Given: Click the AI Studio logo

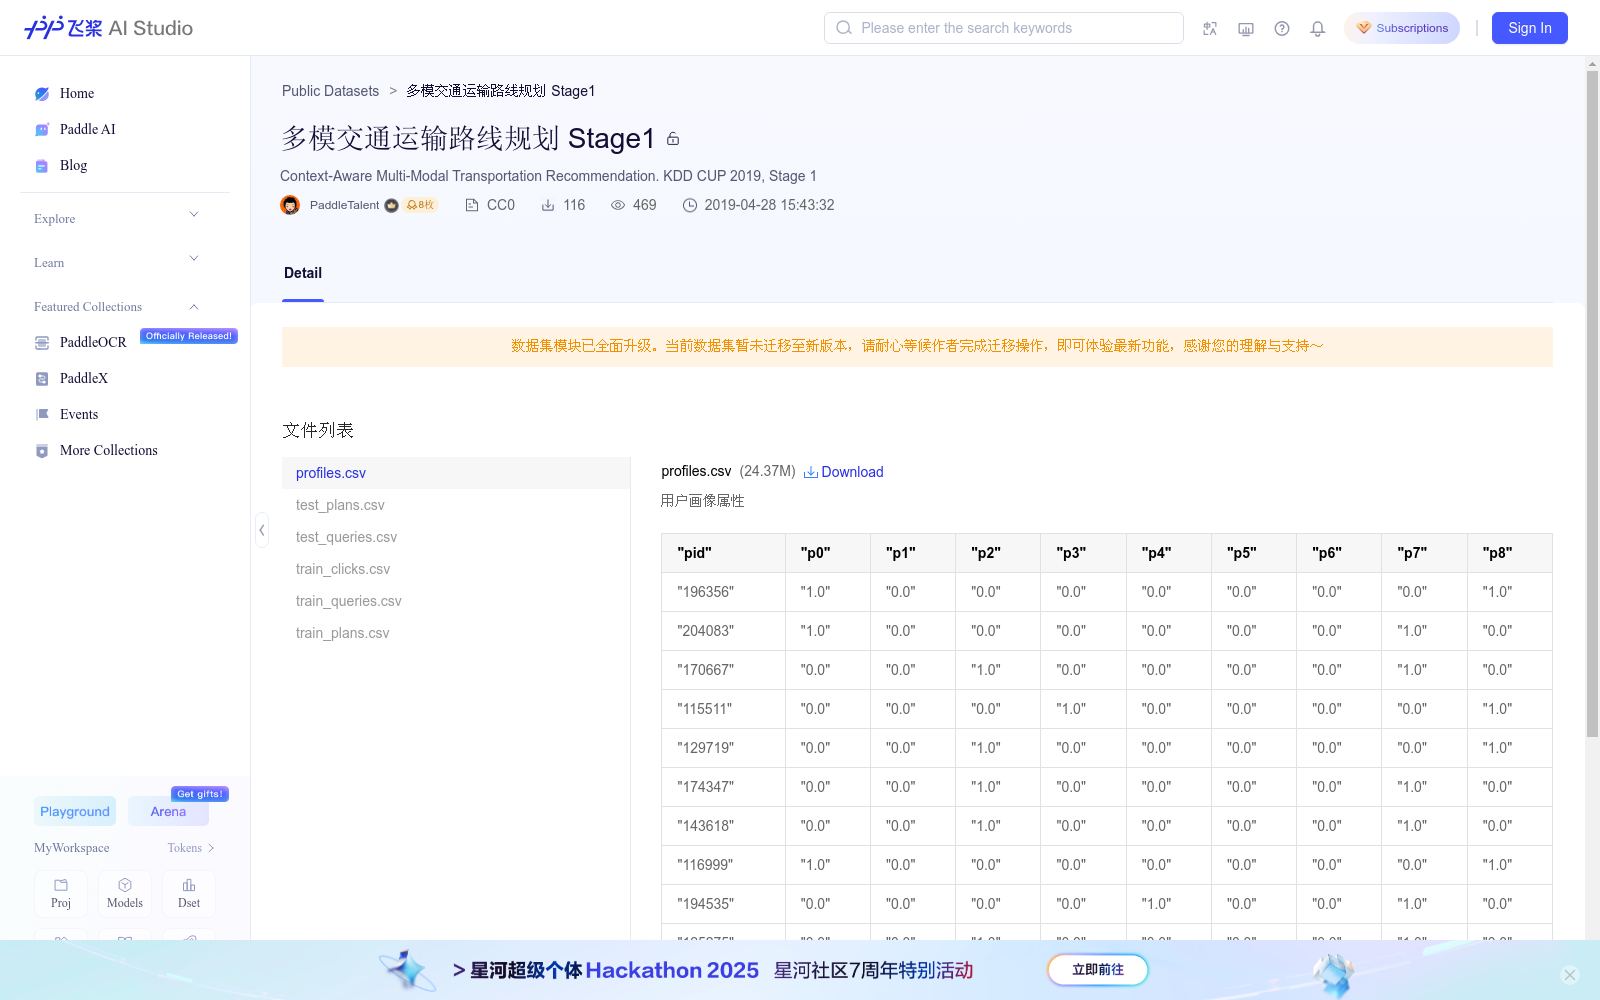Looking at the screenshot, I should tap(108, 28).
